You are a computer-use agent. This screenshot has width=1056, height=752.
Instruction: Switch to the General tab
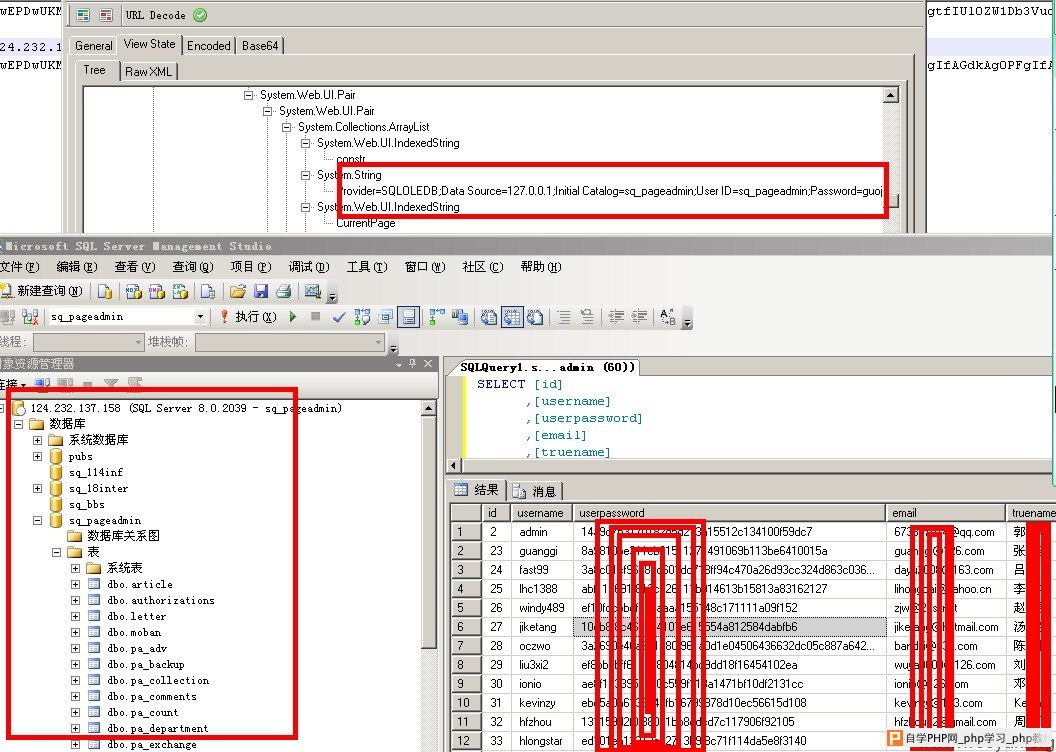point(94,46)
